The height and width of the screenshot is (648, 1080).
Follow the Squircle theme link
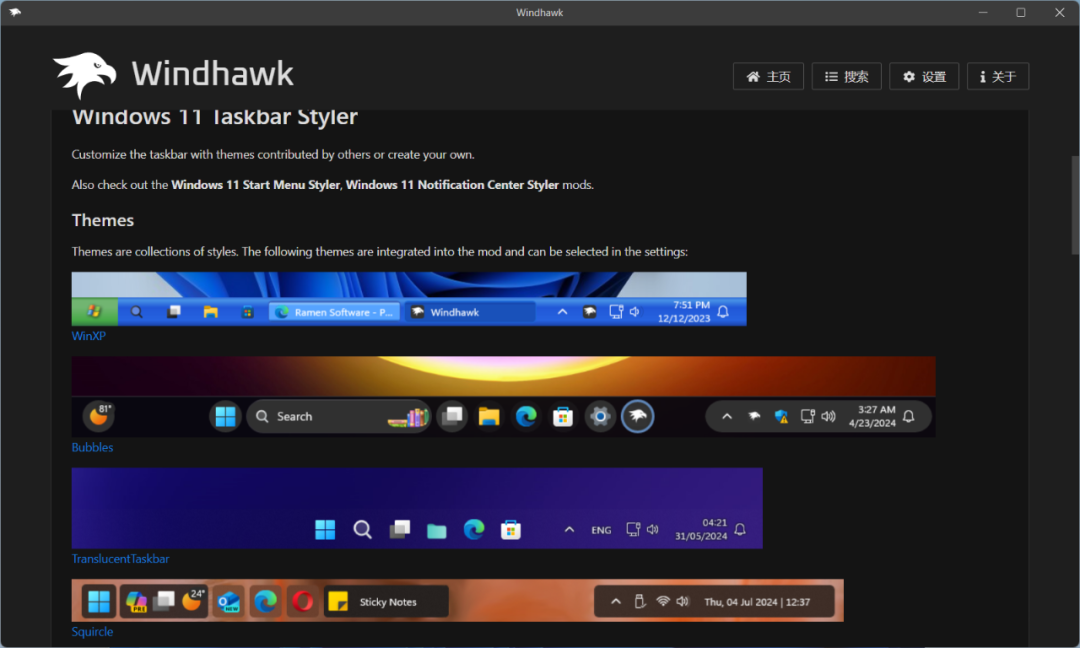point(92,632)
